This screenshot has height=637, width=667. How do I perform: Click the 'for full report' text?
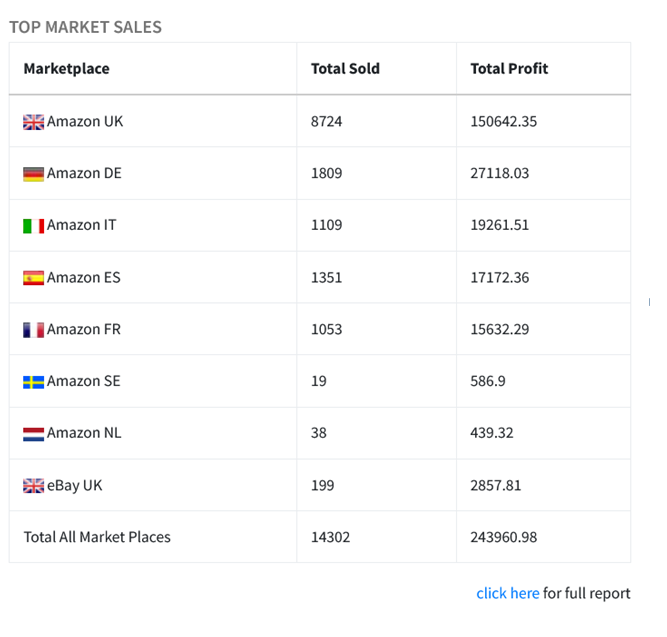(587, 593)
